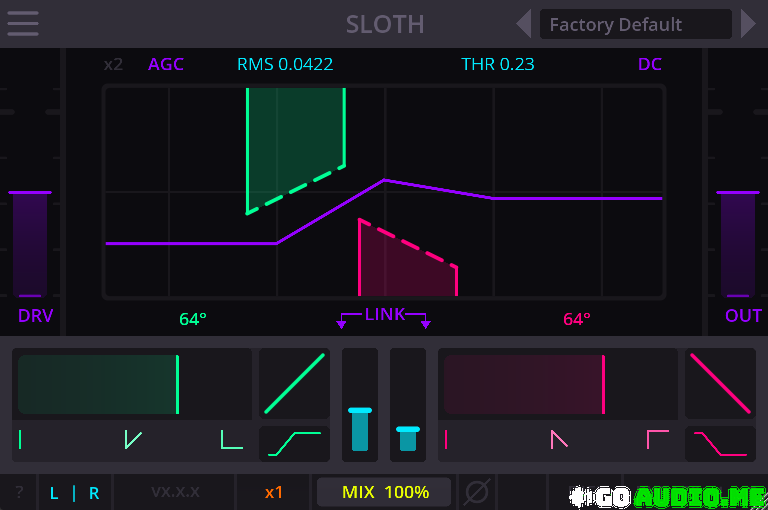This screenshot has height=510, width=768.
Task: Click the green soft-step curve icon
Action: [294, 443]
